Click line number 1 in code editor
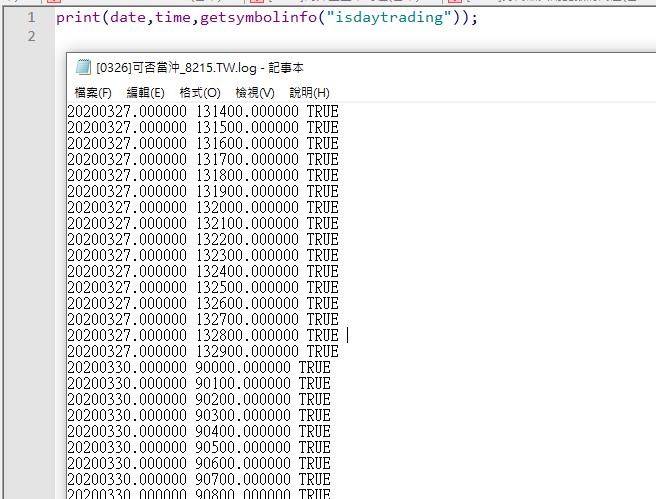 (x=32, y=17)
